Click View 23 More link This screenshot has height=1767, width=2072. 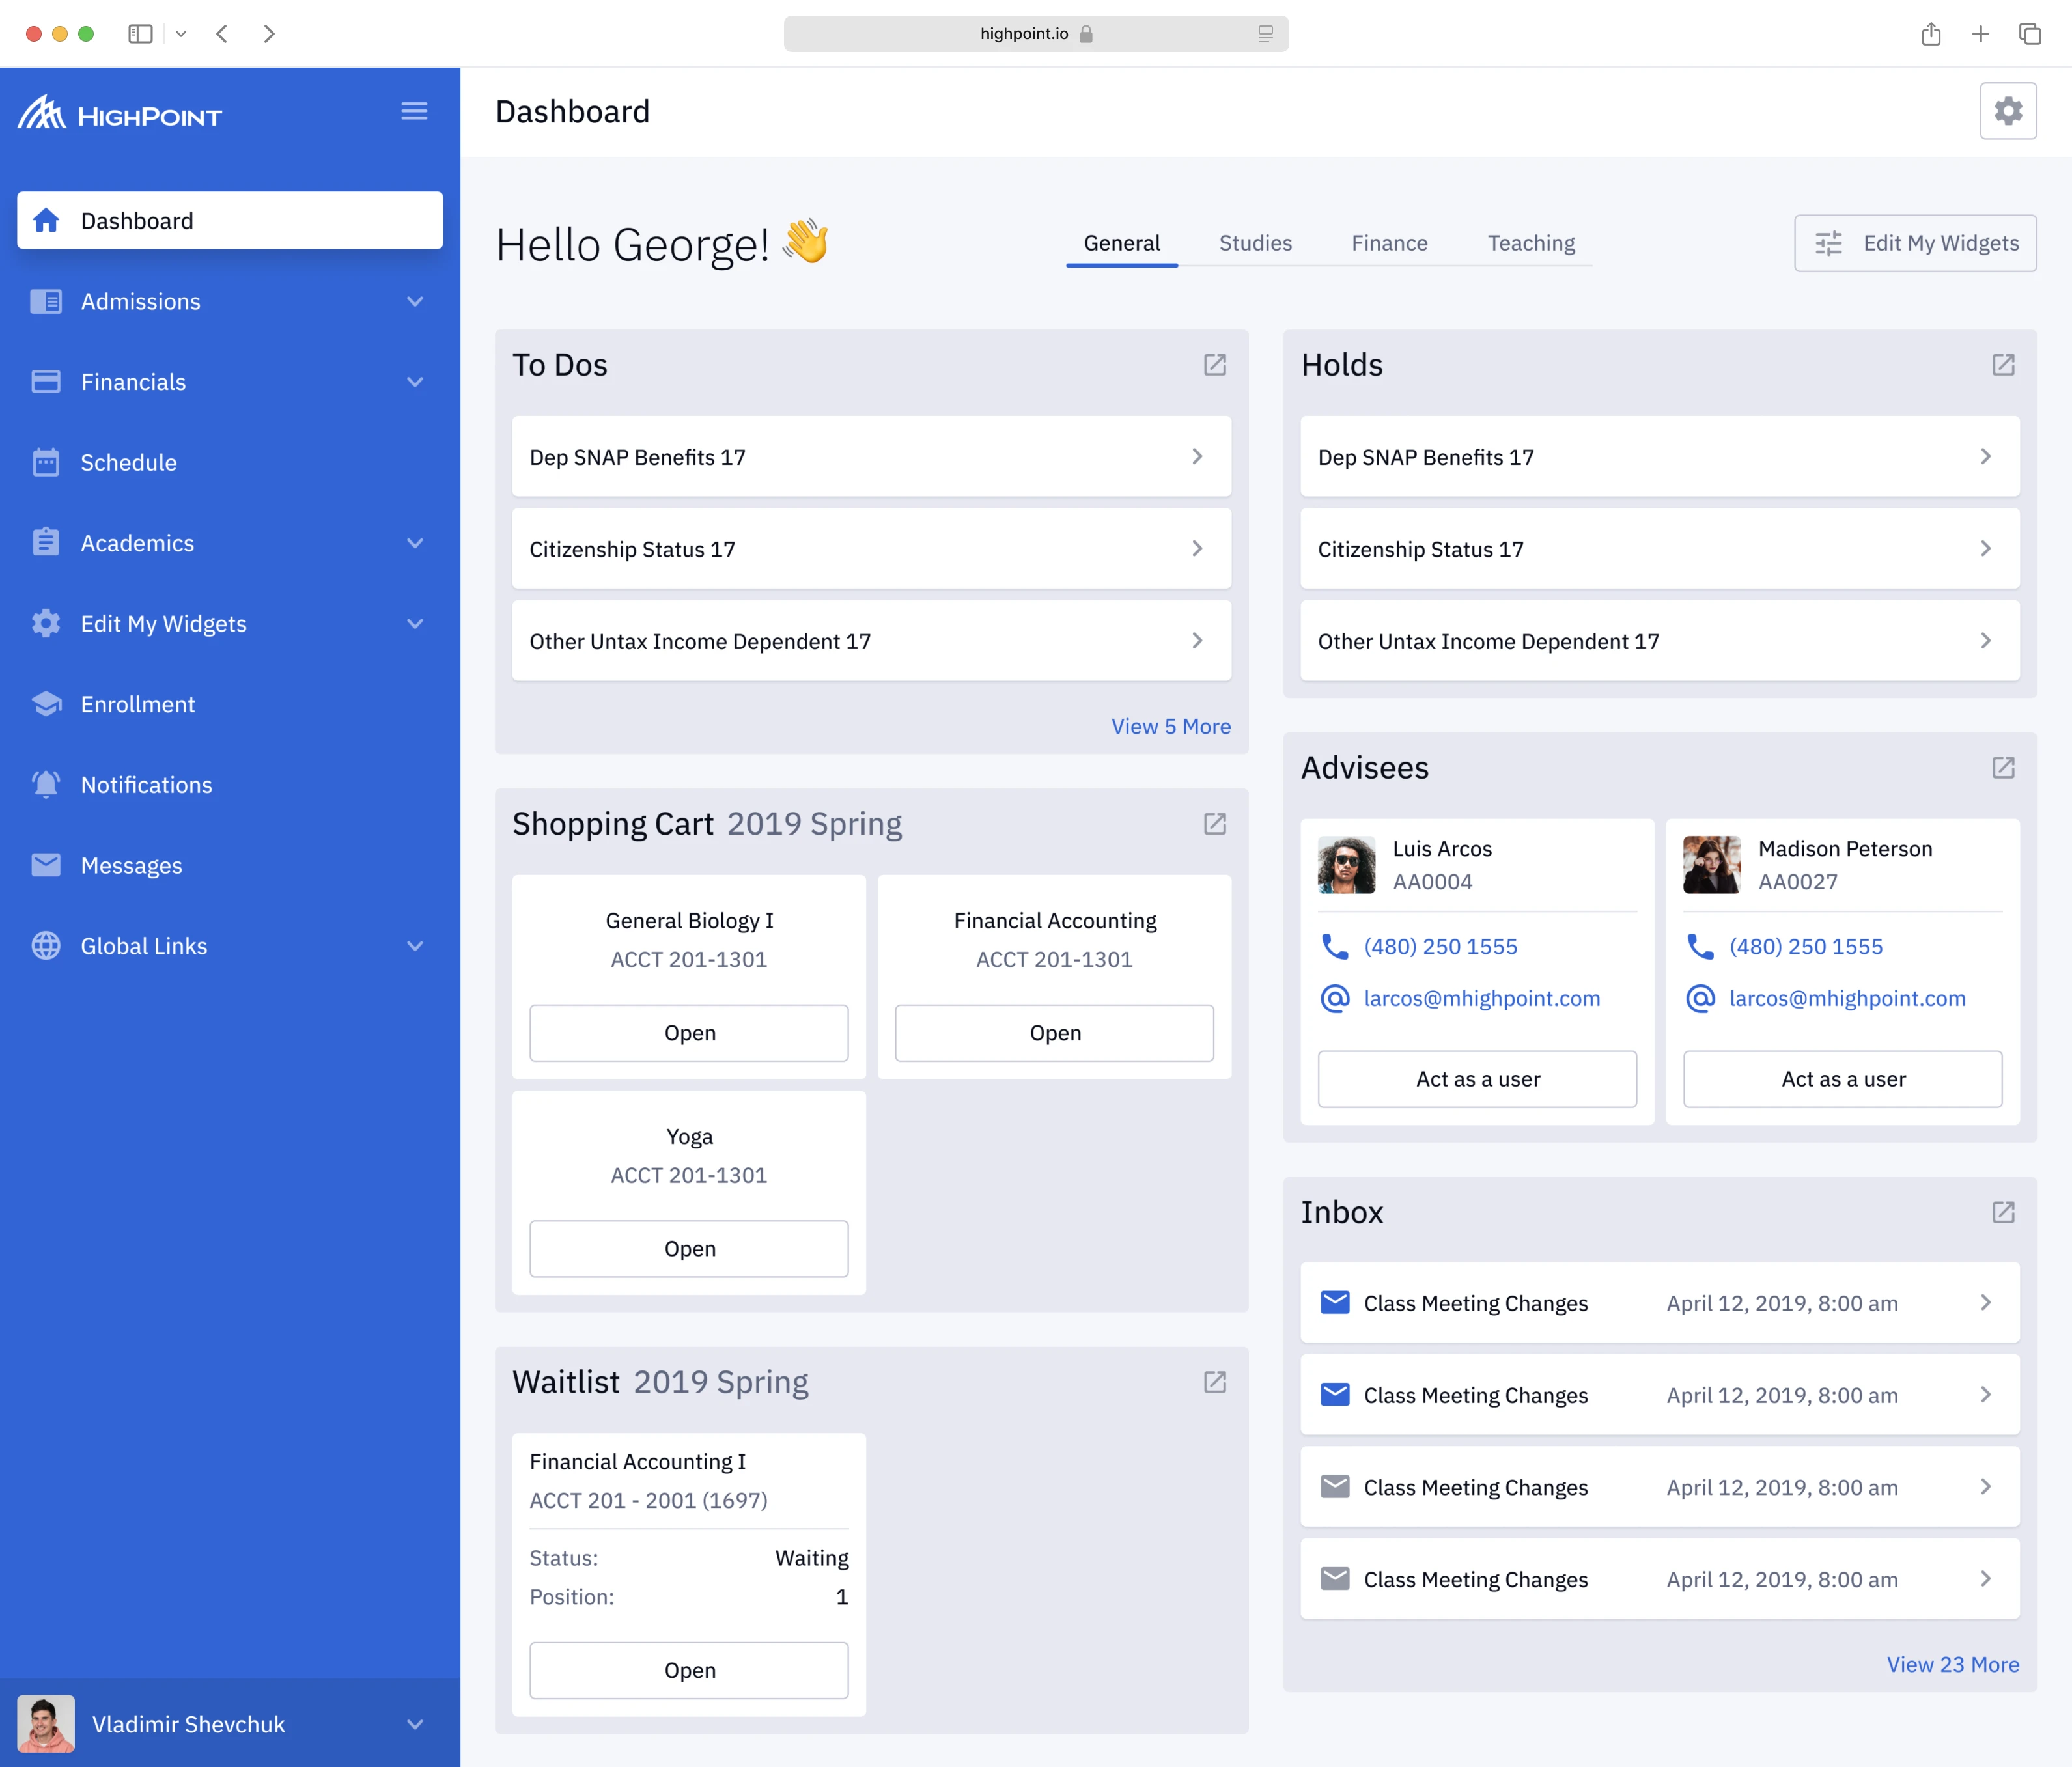coord(1952,1664)
